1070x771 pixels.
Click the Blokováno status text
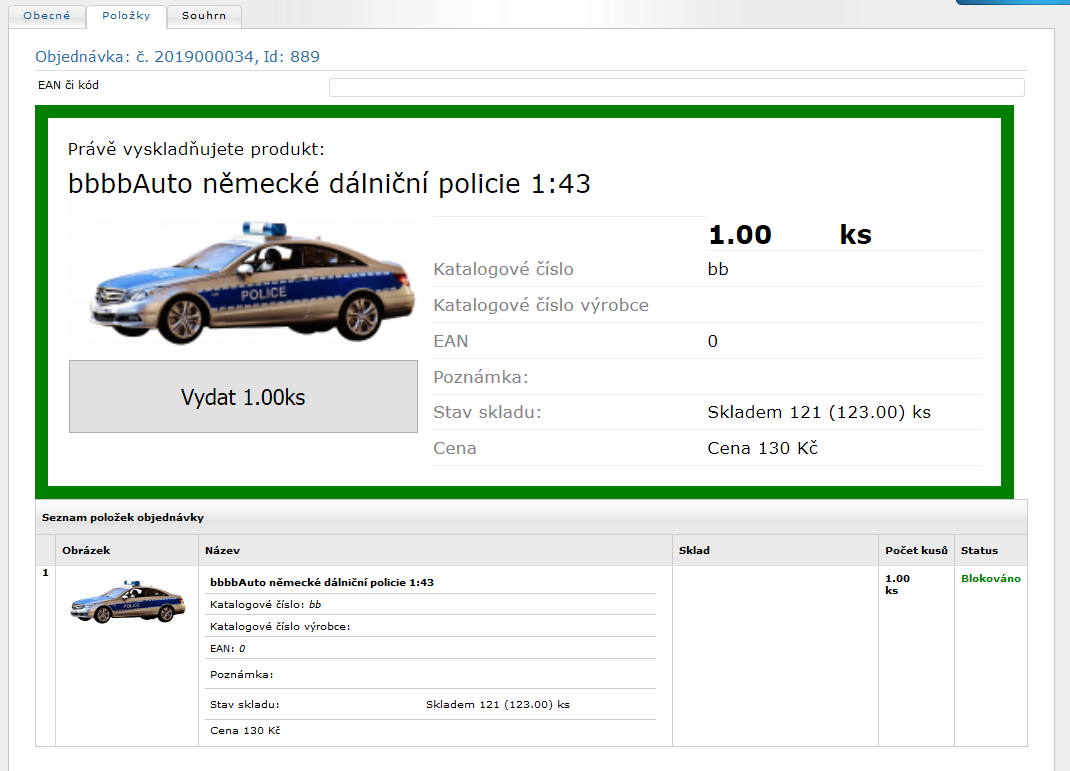pos(990,579)
